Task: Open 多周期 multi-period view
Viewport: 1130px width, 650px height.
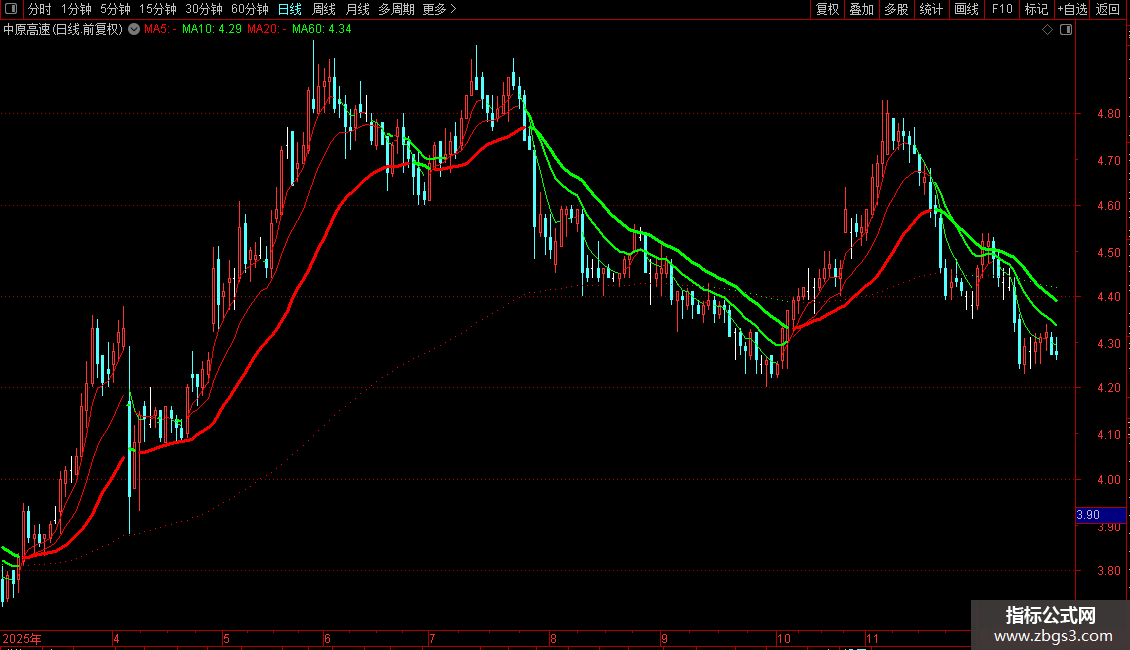Action: click(x=396, y=9)
